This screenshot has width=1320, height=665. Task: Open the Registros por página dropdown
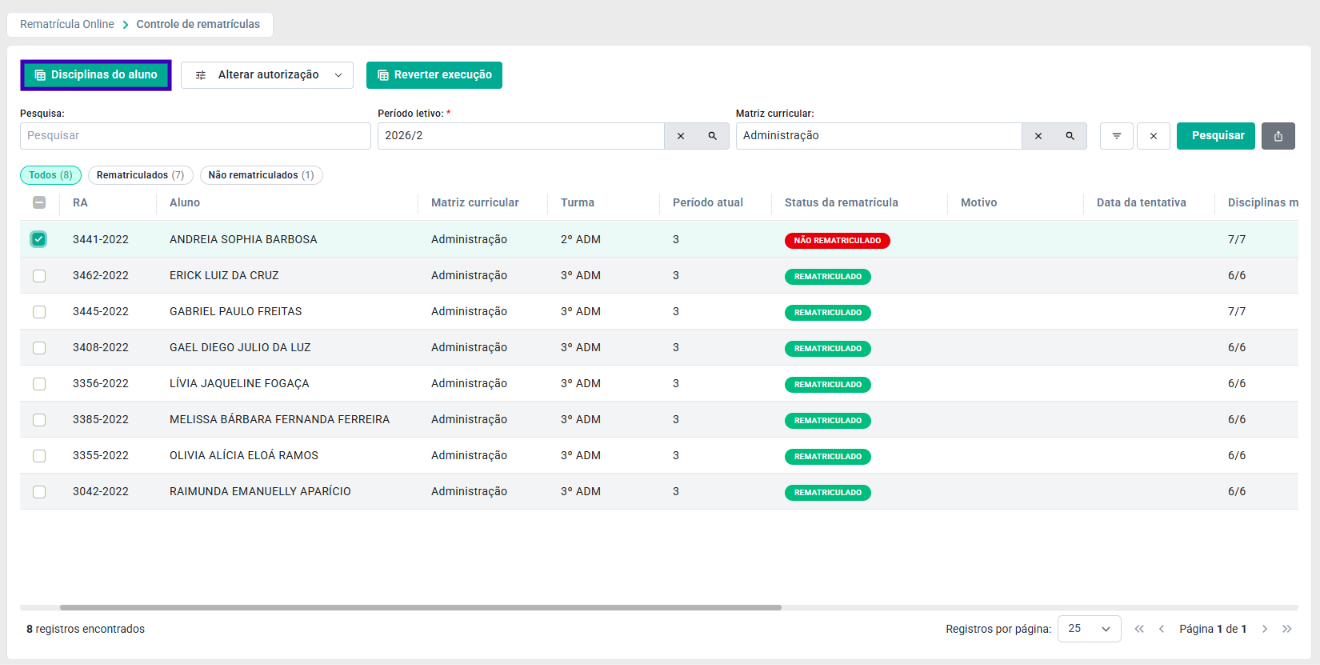point(1089,629)
